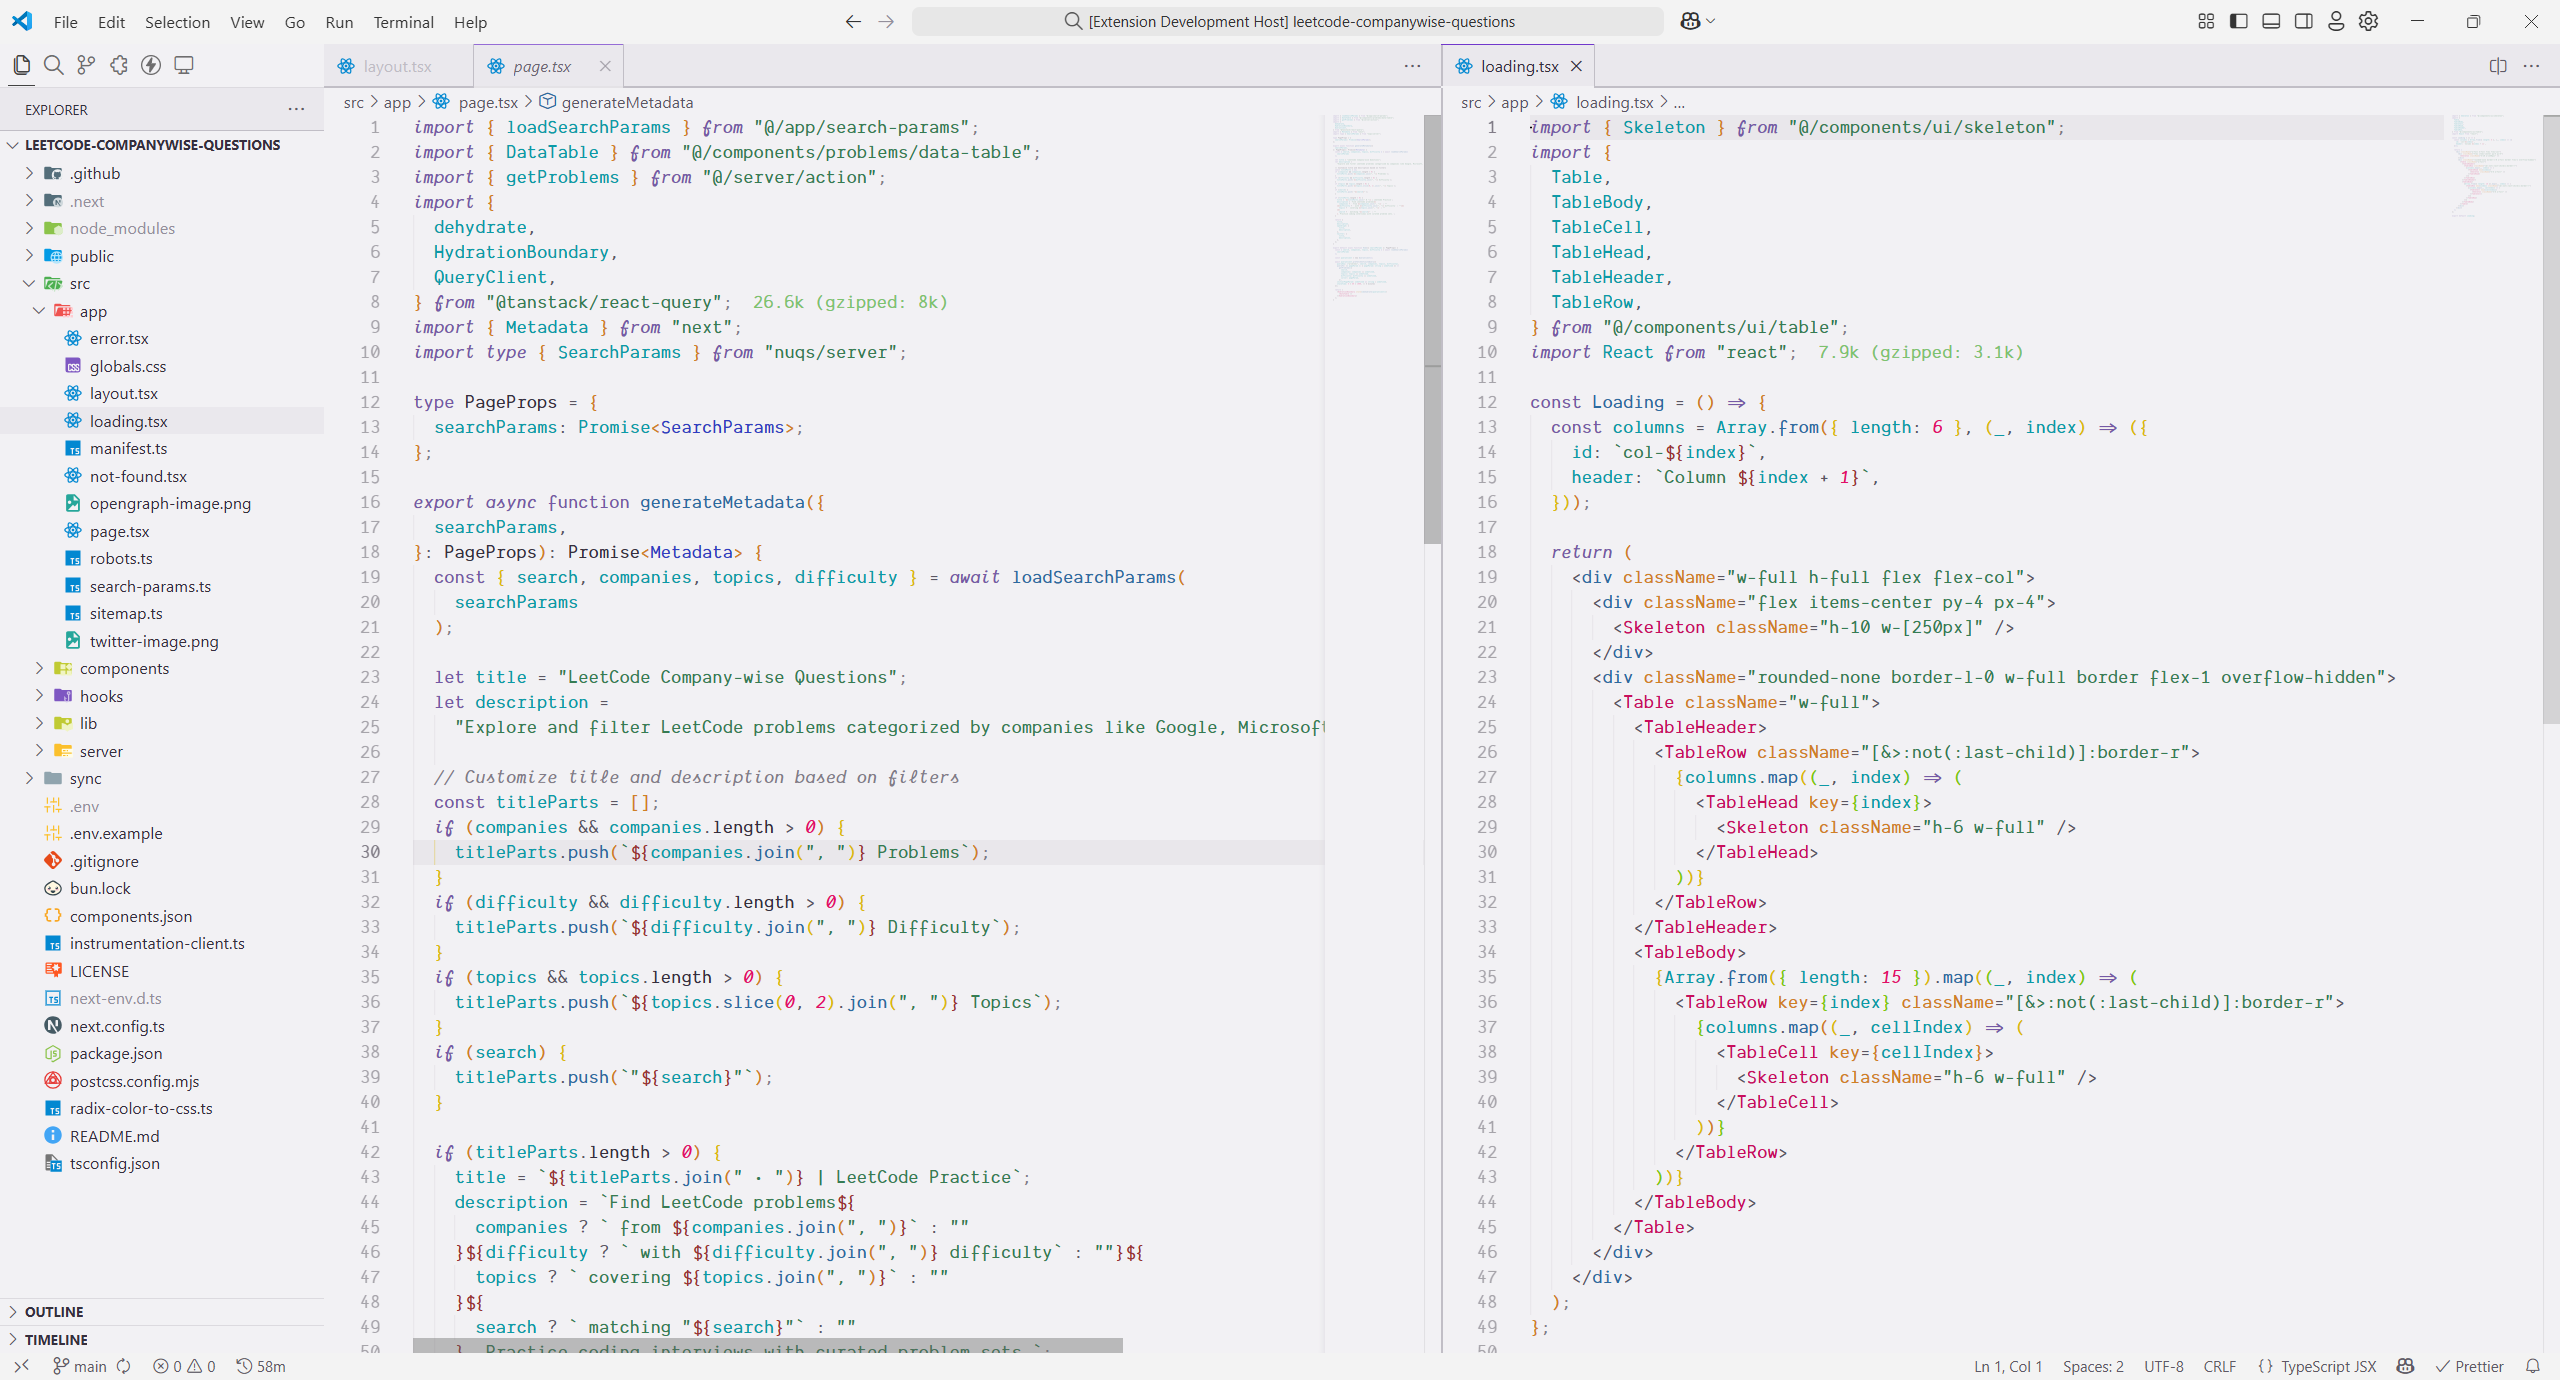Click the notifications bell in status bar

(x=2533, y=1366)
